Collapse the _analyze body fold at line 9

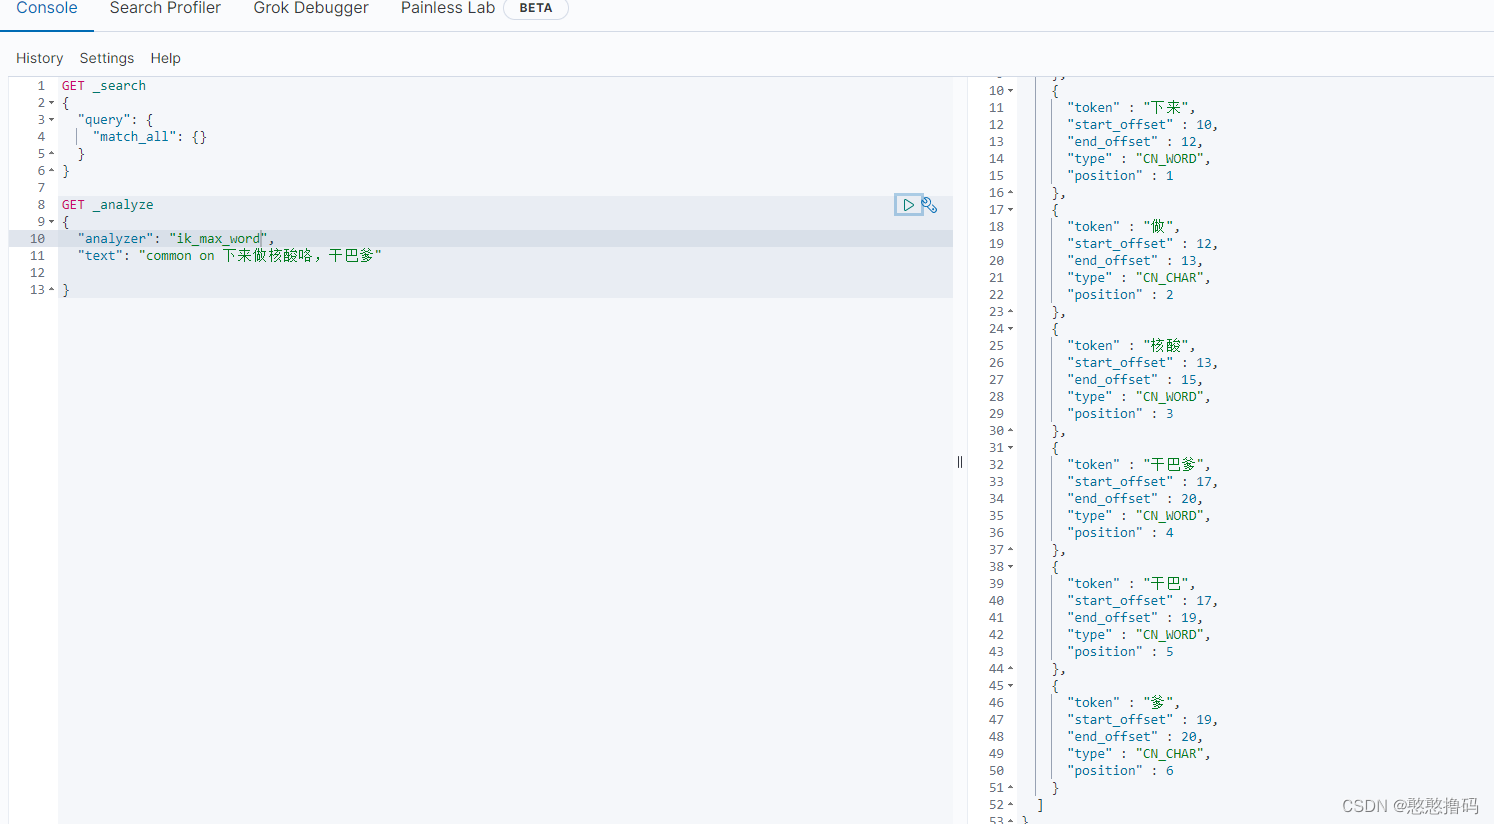[x=51, y=222]
